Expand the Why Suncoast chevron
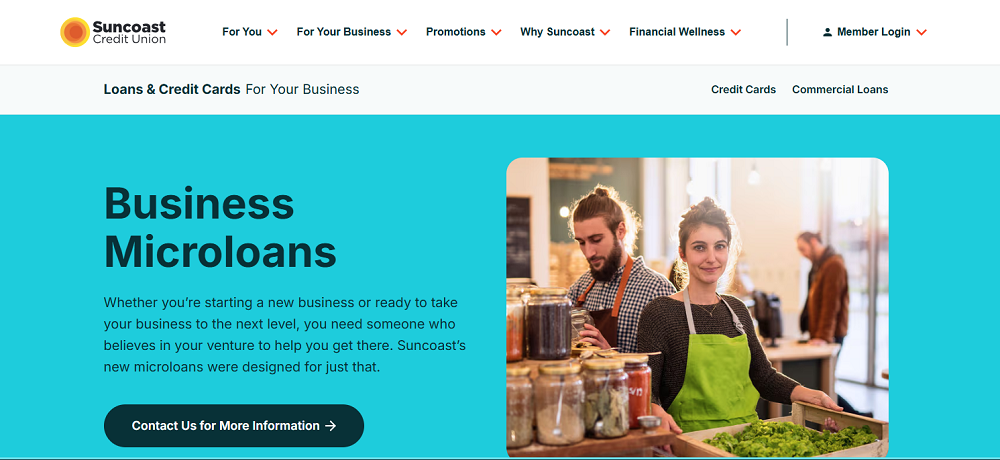This screenshot has width=1000, height=460. pos(605,32)
